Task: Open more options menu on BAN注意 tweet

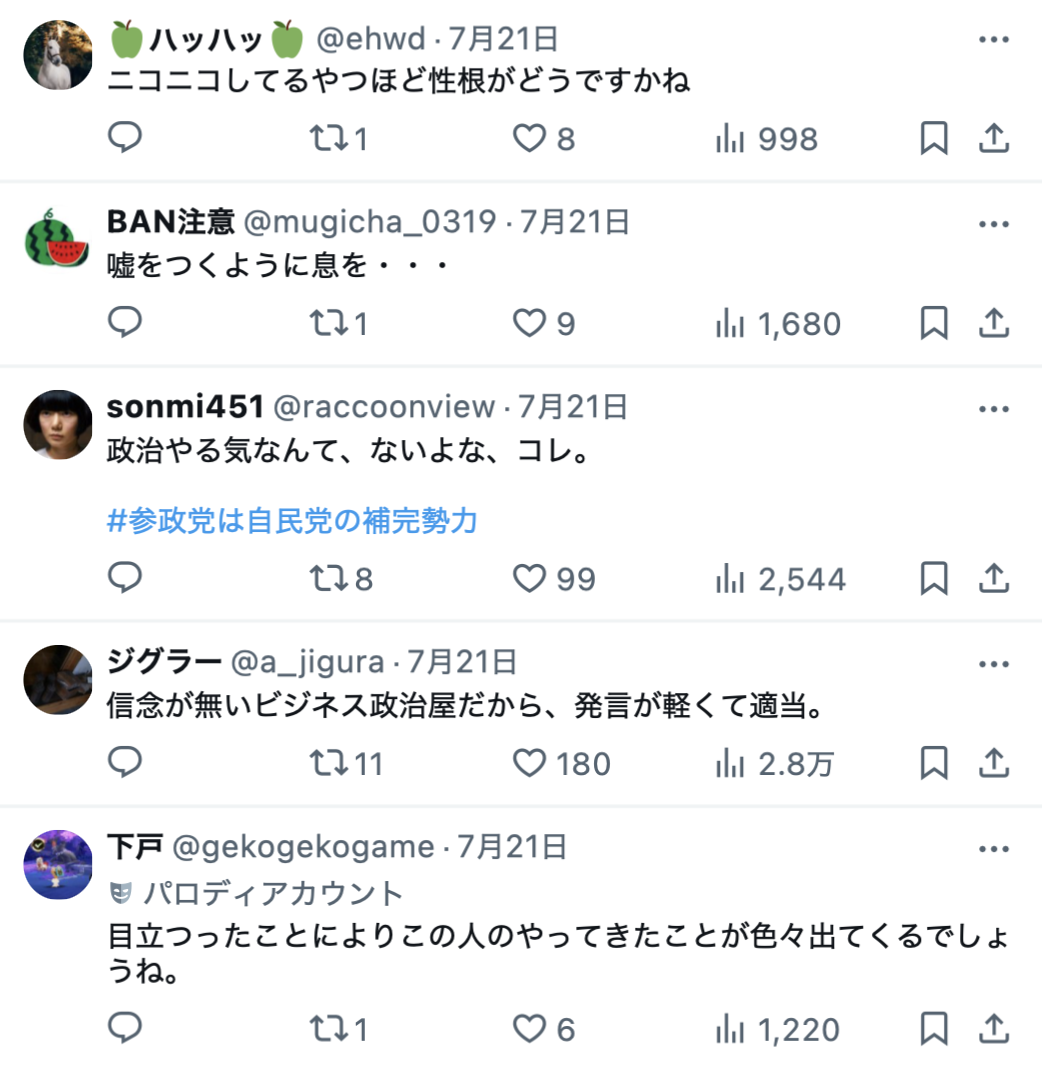Action: coord(994,224)
